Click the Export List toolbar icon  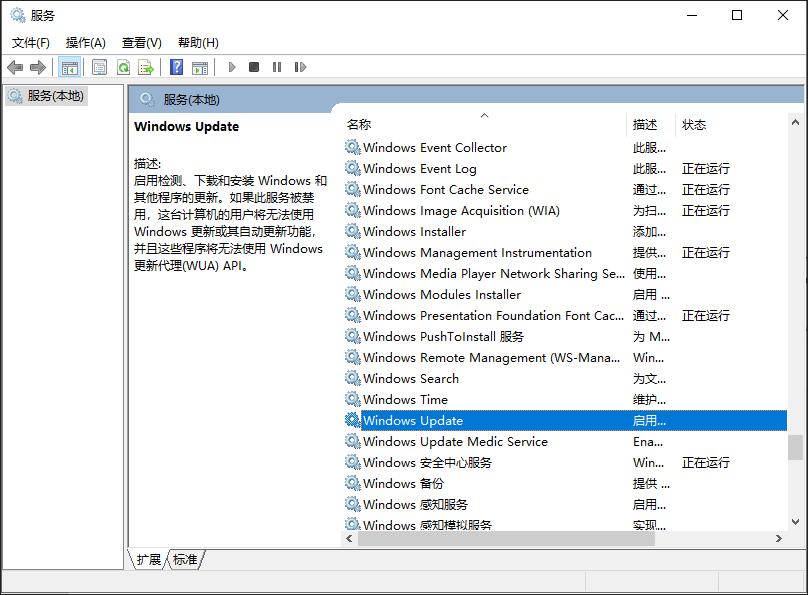pyautogui.click(x=146, y=67)
